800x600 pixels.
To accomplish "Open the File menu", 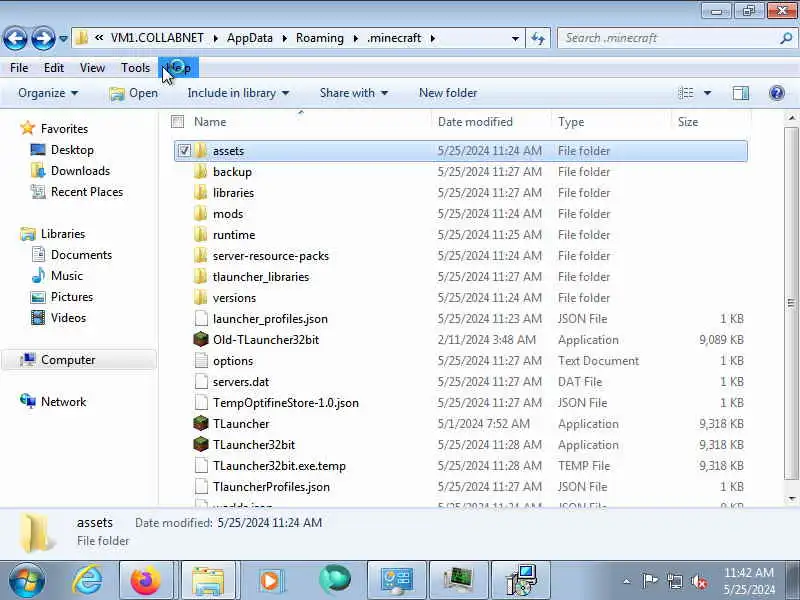I will tap(19, 67).
